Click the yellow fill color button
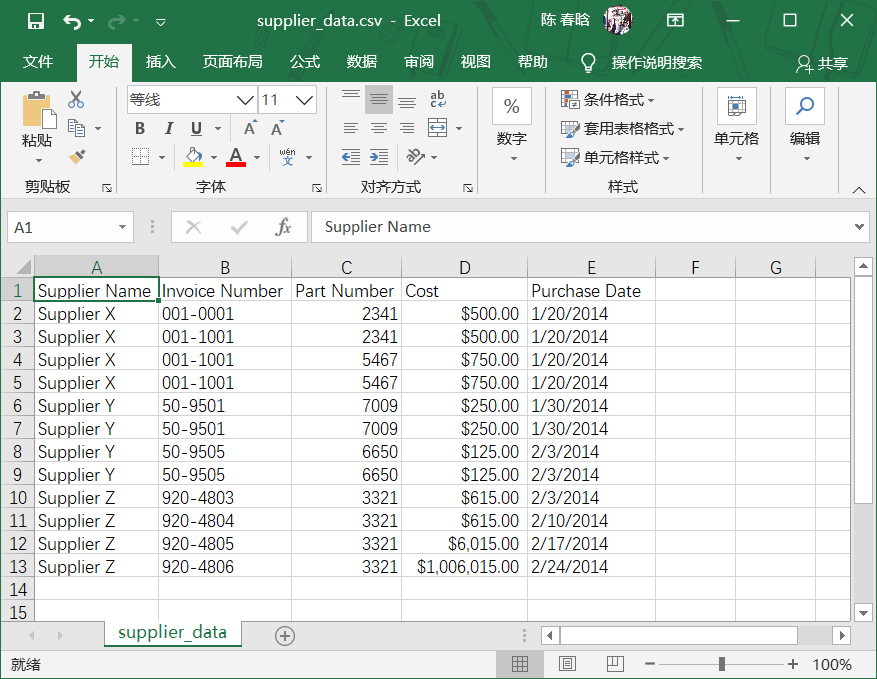This screenshot has width=877, height=679. coord(194,157)
